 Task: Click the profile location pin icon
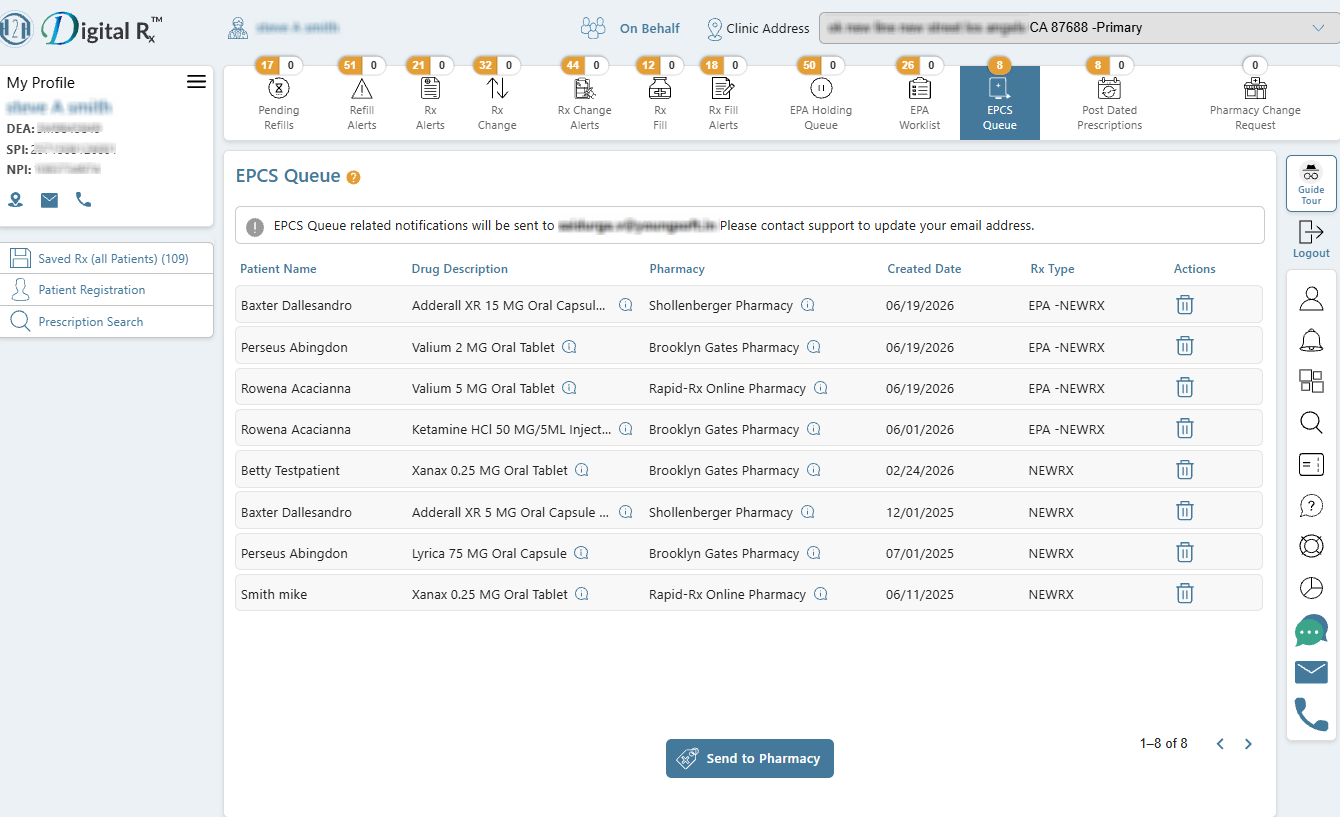[16, 200]
